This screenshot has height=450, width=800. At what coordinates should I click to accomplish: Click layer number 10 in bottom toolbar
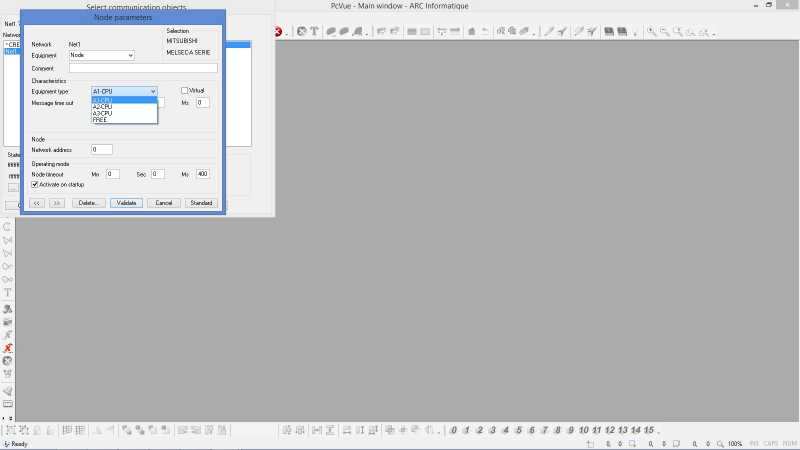(584, 430)
